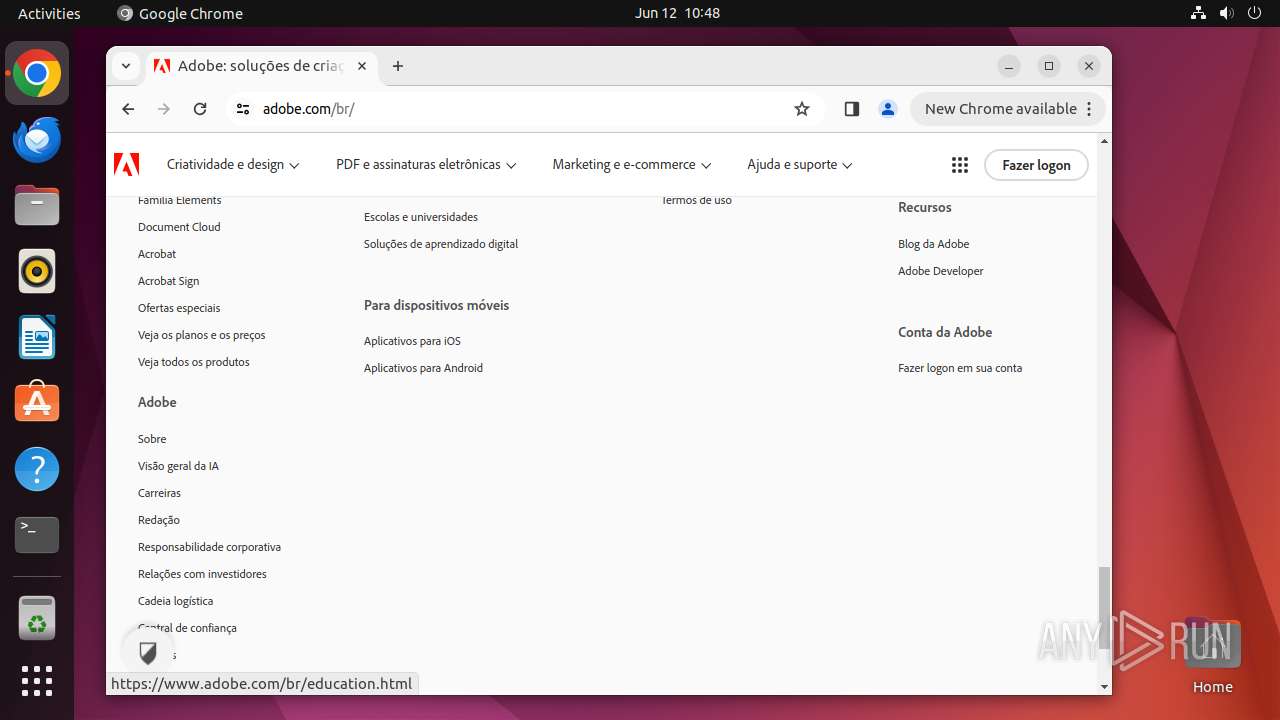Launch Google Chrome from the dock
The width and height of the screenshot is (1280, 720).
tap(37, 74)
